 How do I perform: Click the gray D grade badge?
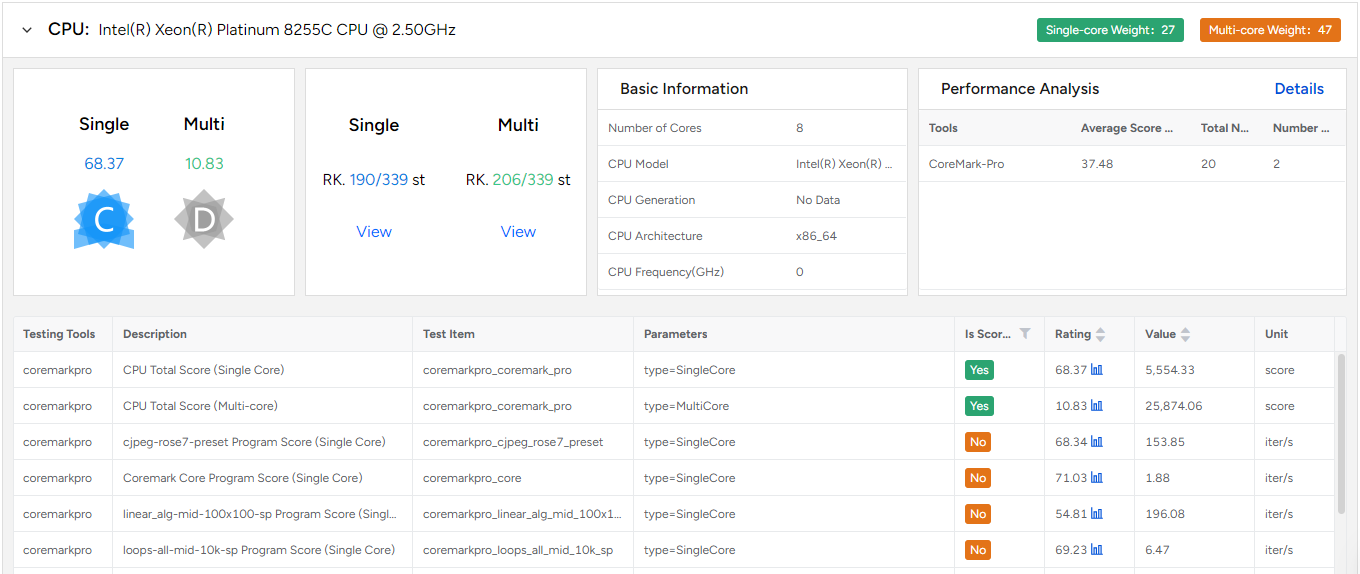coord(204,219)
